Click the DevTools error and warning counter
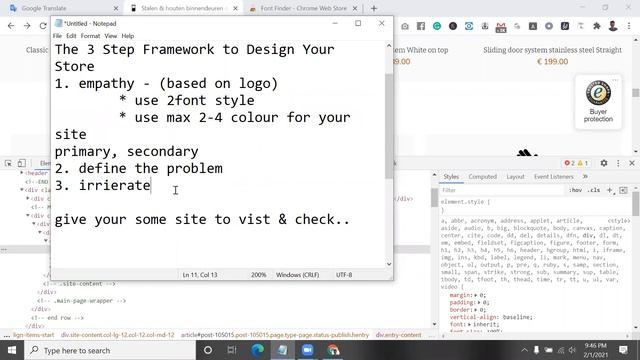 tap(576, 163)
